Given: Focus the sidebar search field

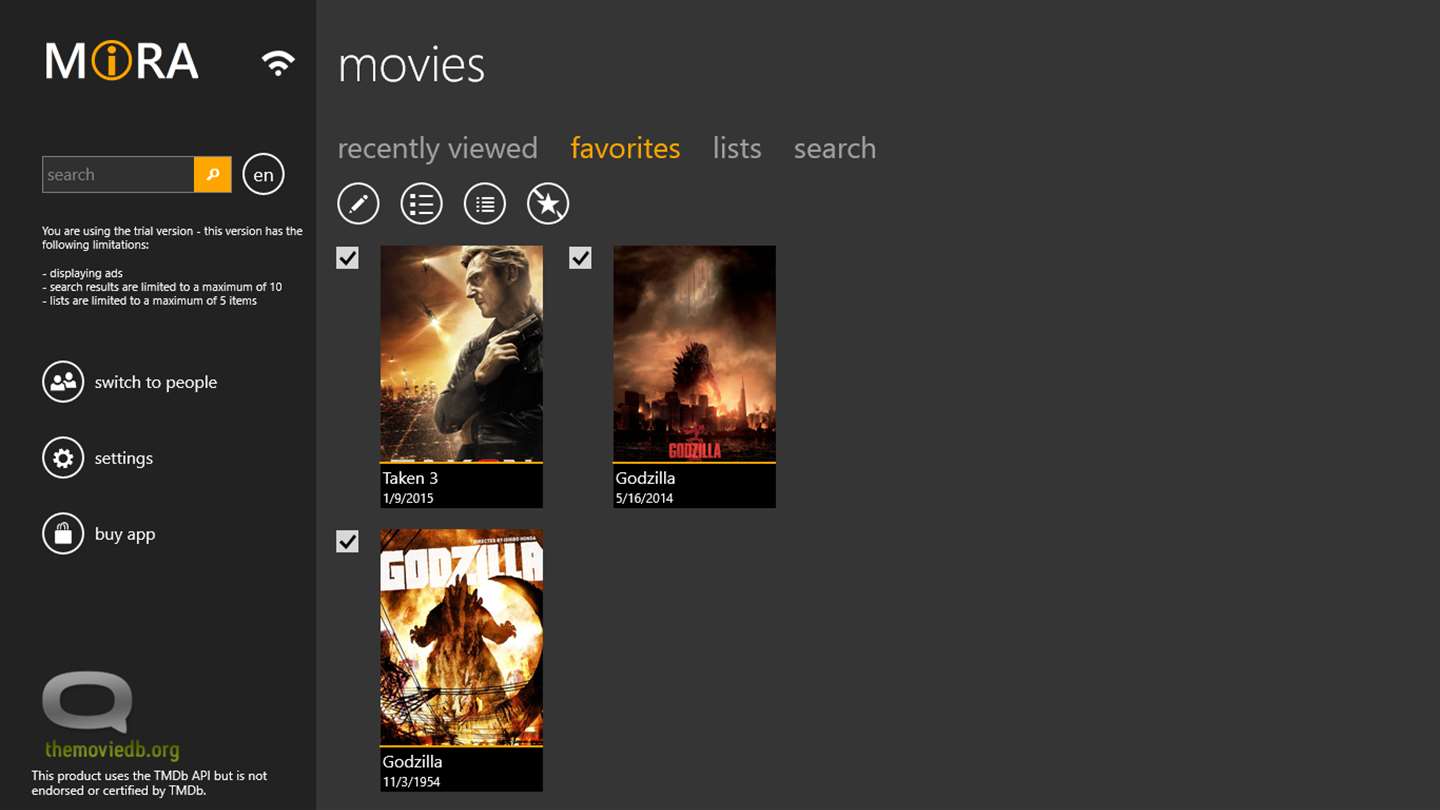Looking at the screenshot, I should coord(118,174).
